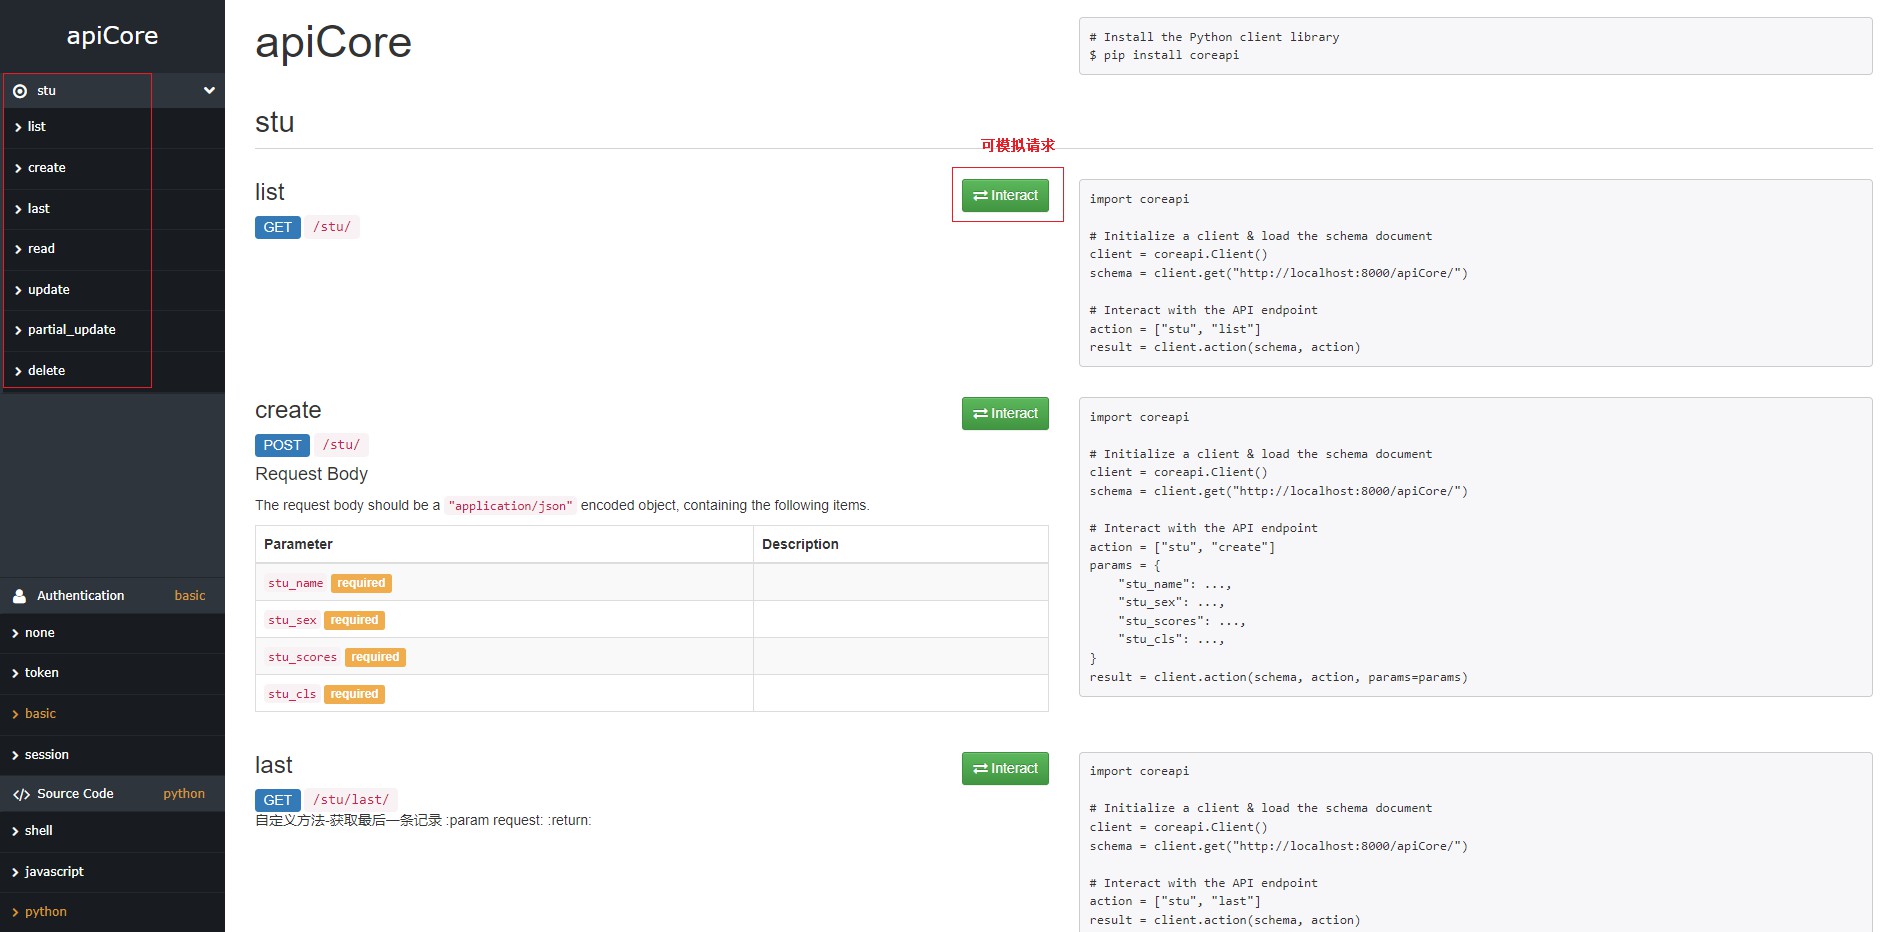The image size is (1888, 932).
Task: Select session authentication option
Action: 46,755
